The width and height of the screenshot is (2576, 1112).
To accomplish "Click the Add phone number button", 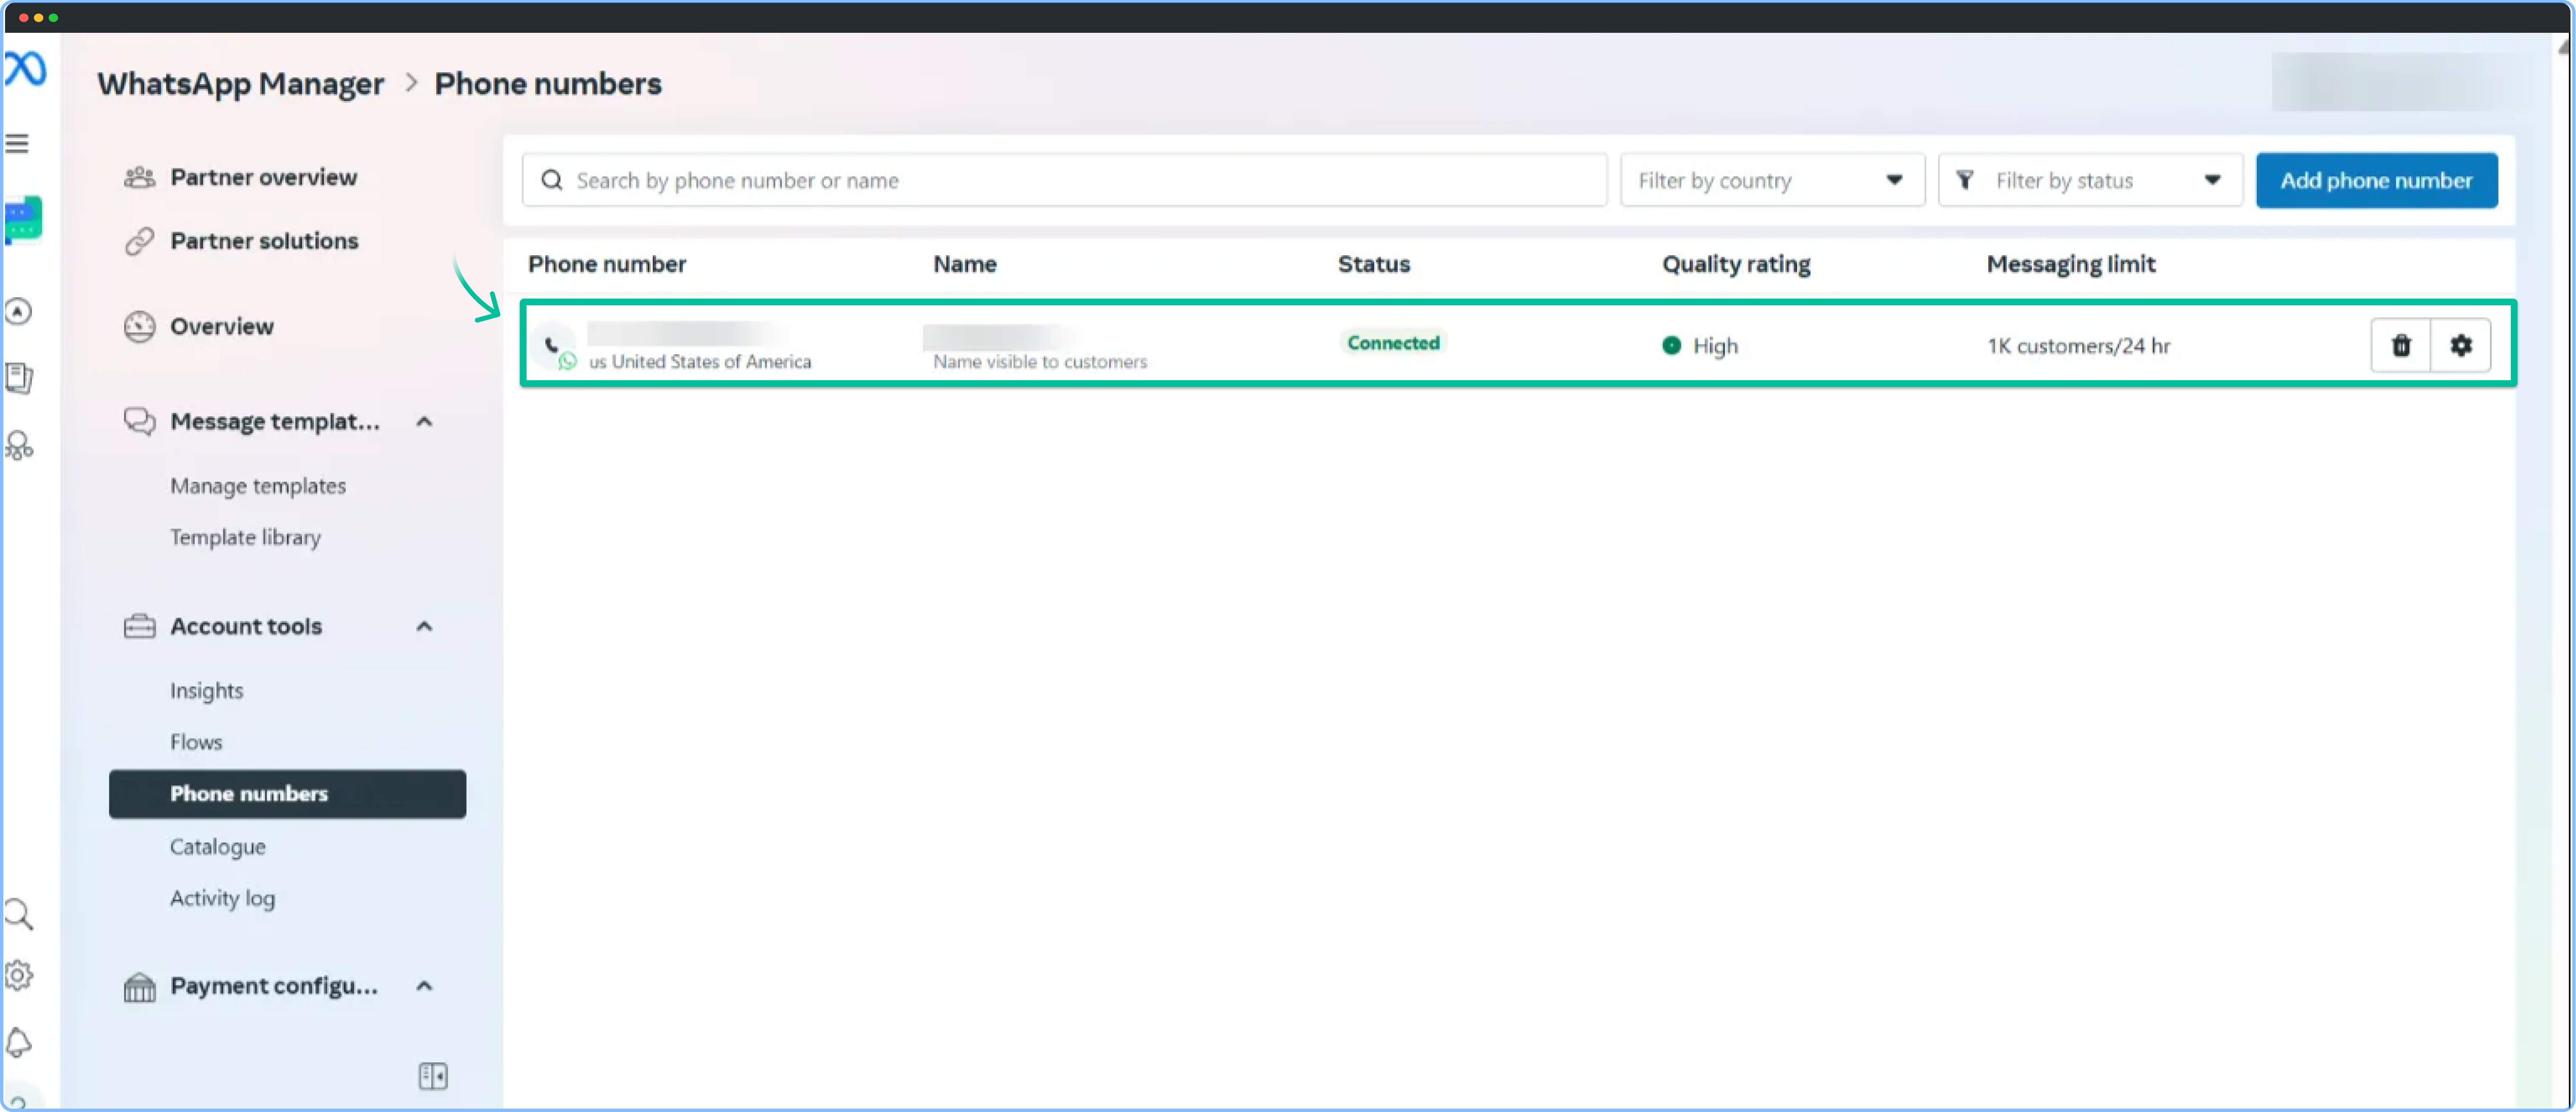I will pyautogui.click(x=2376, y=180).
